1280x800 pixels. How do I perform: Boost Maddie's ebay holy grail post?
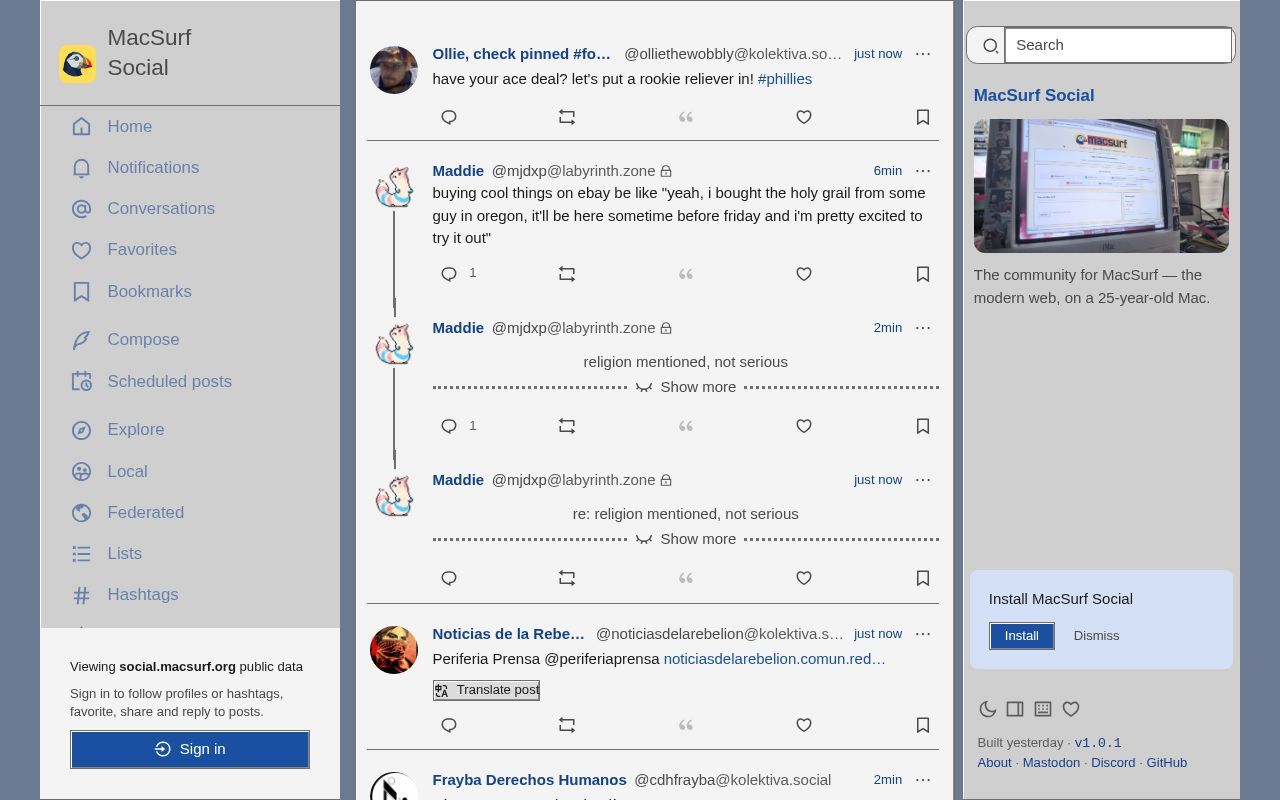(x=567, y=274)
